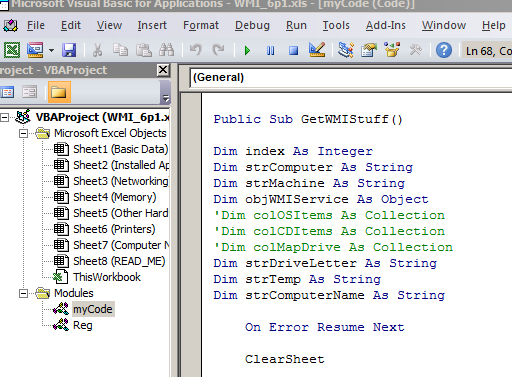Open the Edit menu
This screenshot has width=512, height=377.
pyautogui.click(x=71, y=25)
